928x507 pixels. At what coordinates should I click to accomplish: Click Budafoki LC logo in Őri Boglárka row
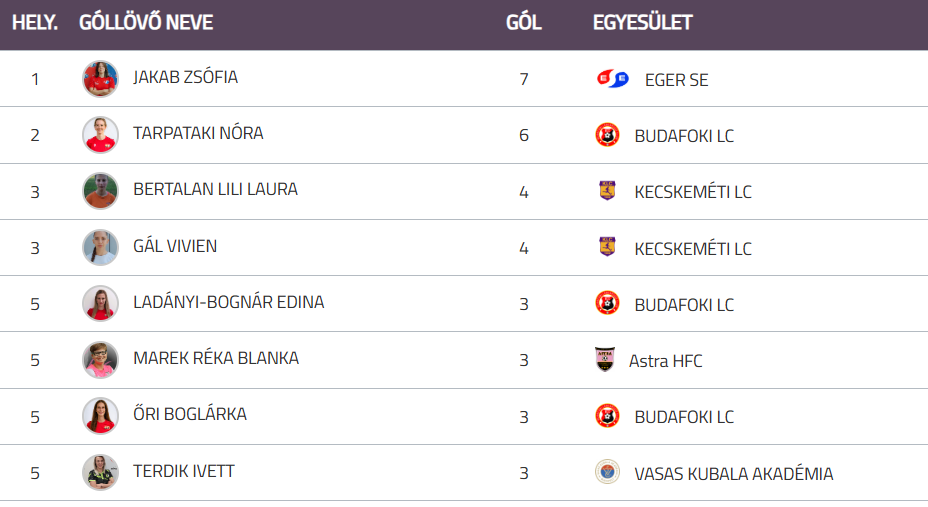pyautogui.click(x=607, y=416)
